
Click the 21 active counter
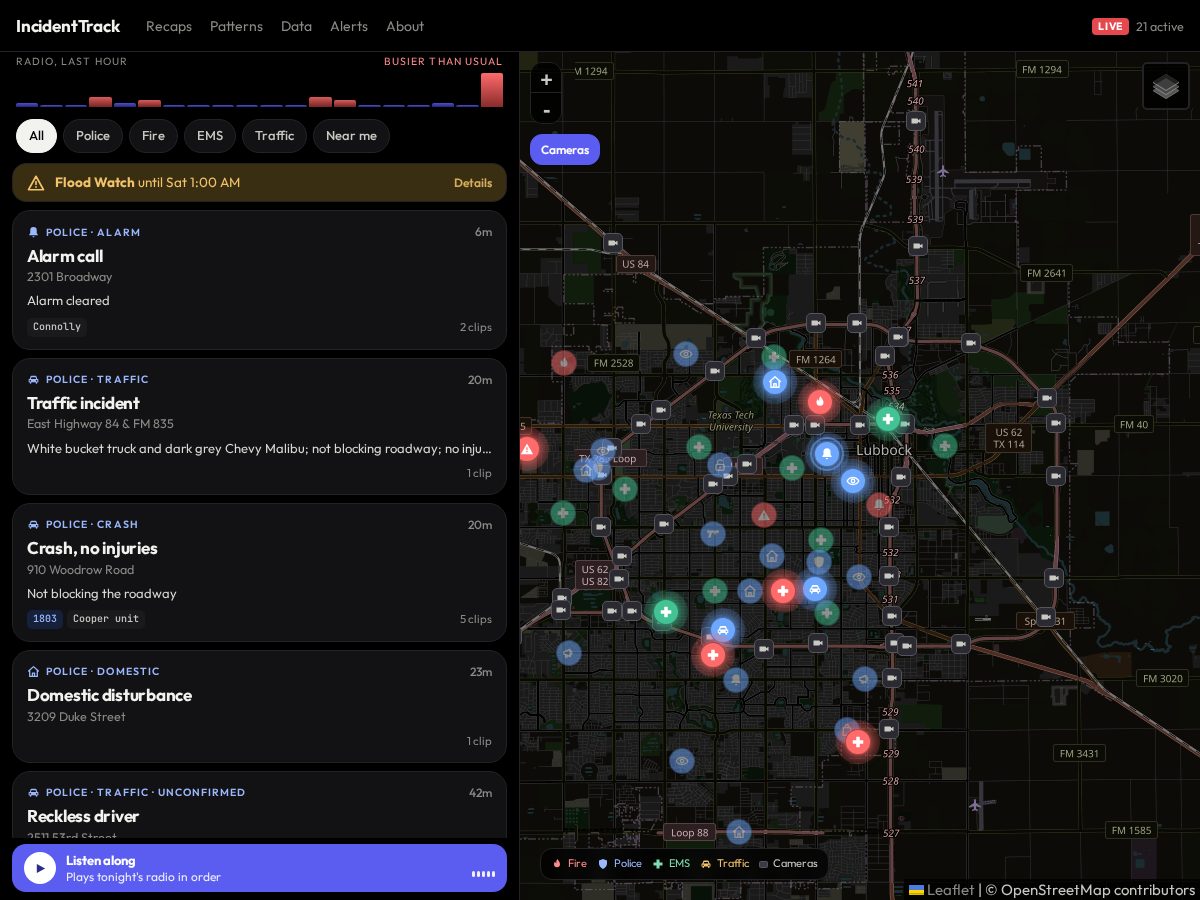(1160, 26)
